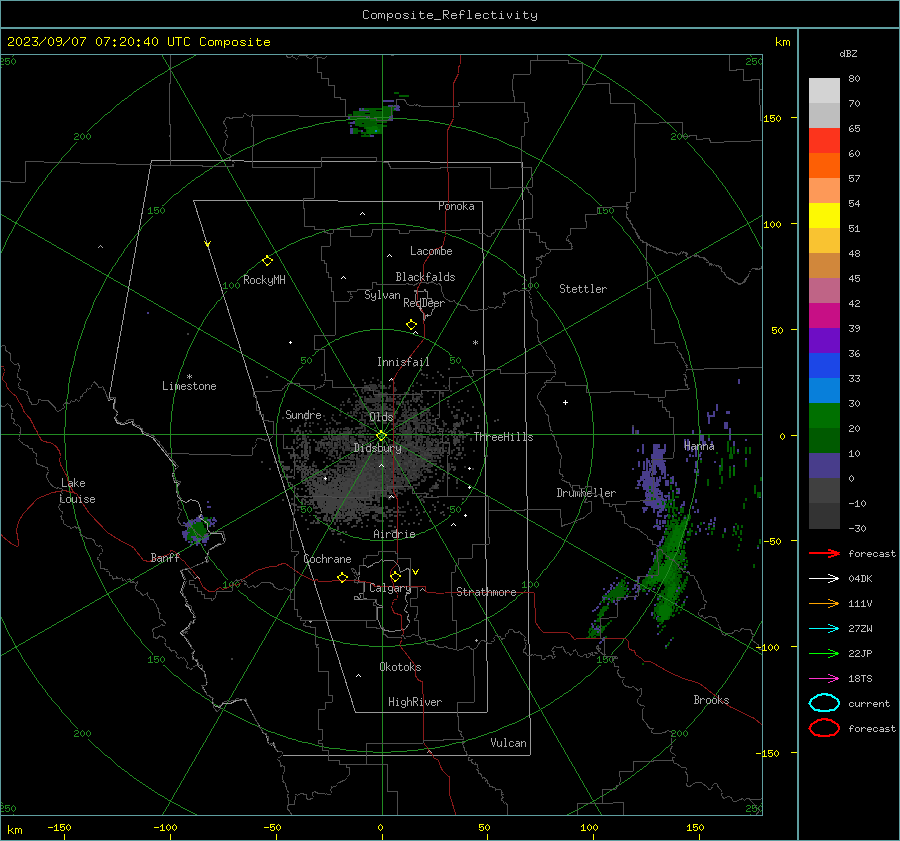
Task: Click the Ponoka city label
Action: tap(456, 206)
